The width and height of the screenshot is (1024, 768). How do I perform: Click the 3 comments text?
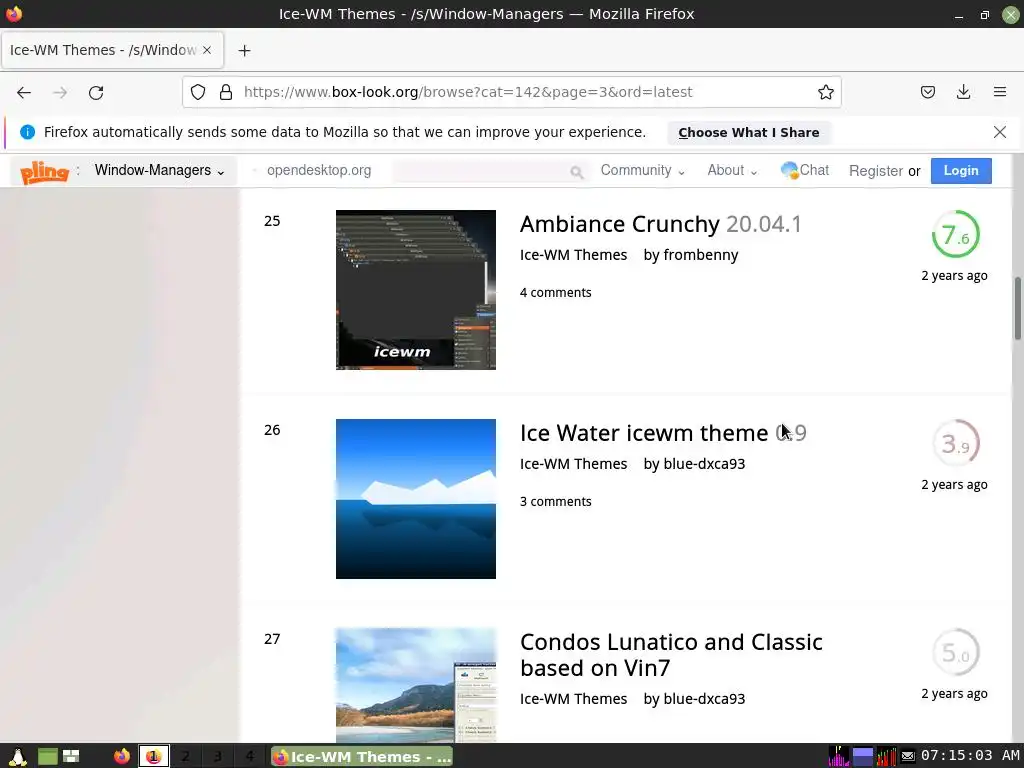pos(556,502)
